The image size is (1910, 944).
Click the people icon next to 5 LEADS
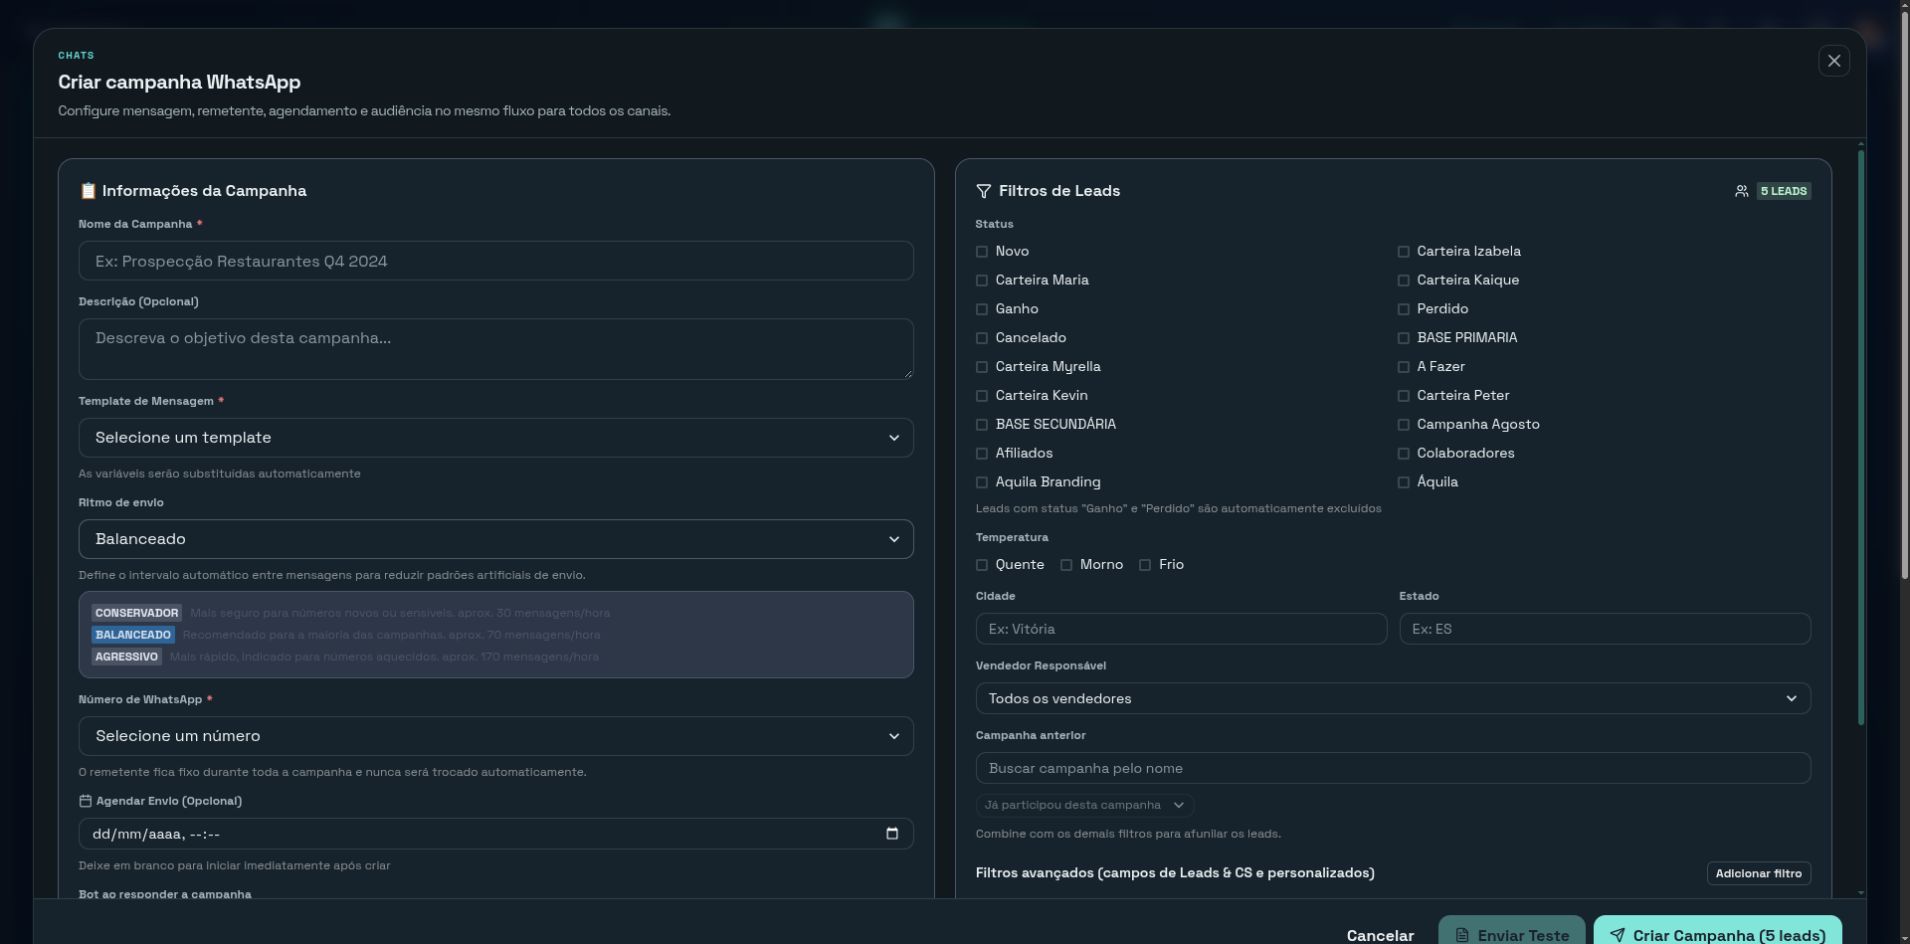tap(1741, 191)
